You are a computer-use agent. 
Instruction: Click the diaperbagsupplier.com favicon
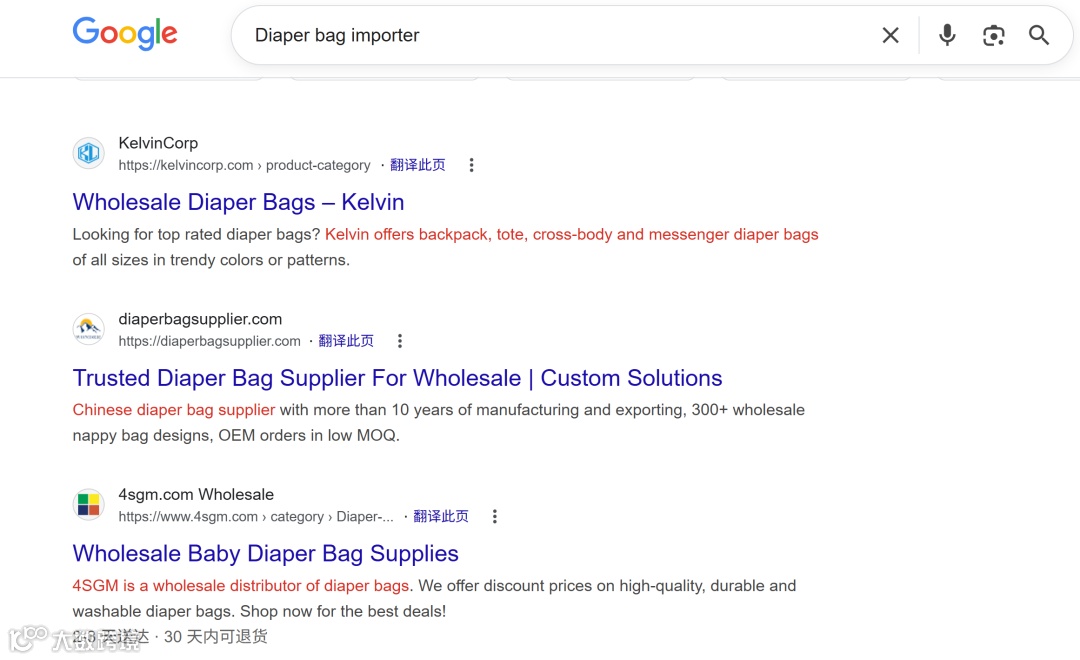click(x=89, y=329)
